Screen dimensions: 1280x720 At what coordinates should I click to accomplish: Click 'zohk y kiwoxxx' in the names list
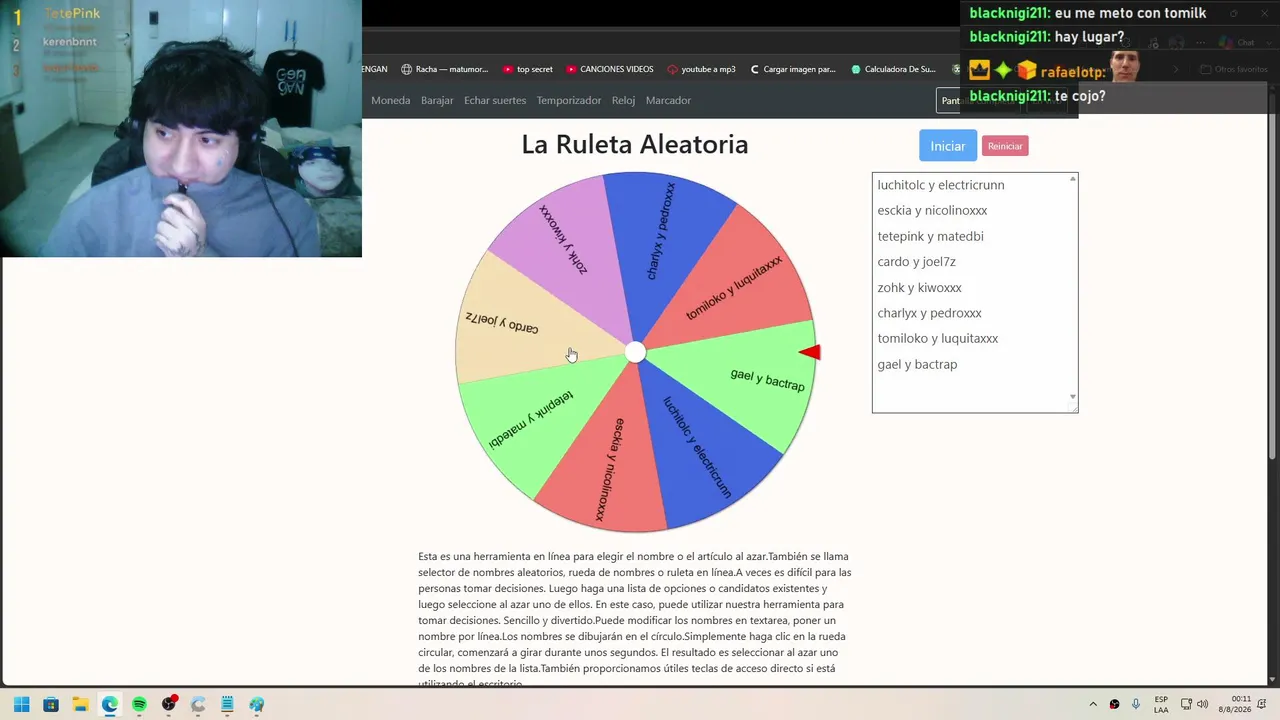pos(919,287)
